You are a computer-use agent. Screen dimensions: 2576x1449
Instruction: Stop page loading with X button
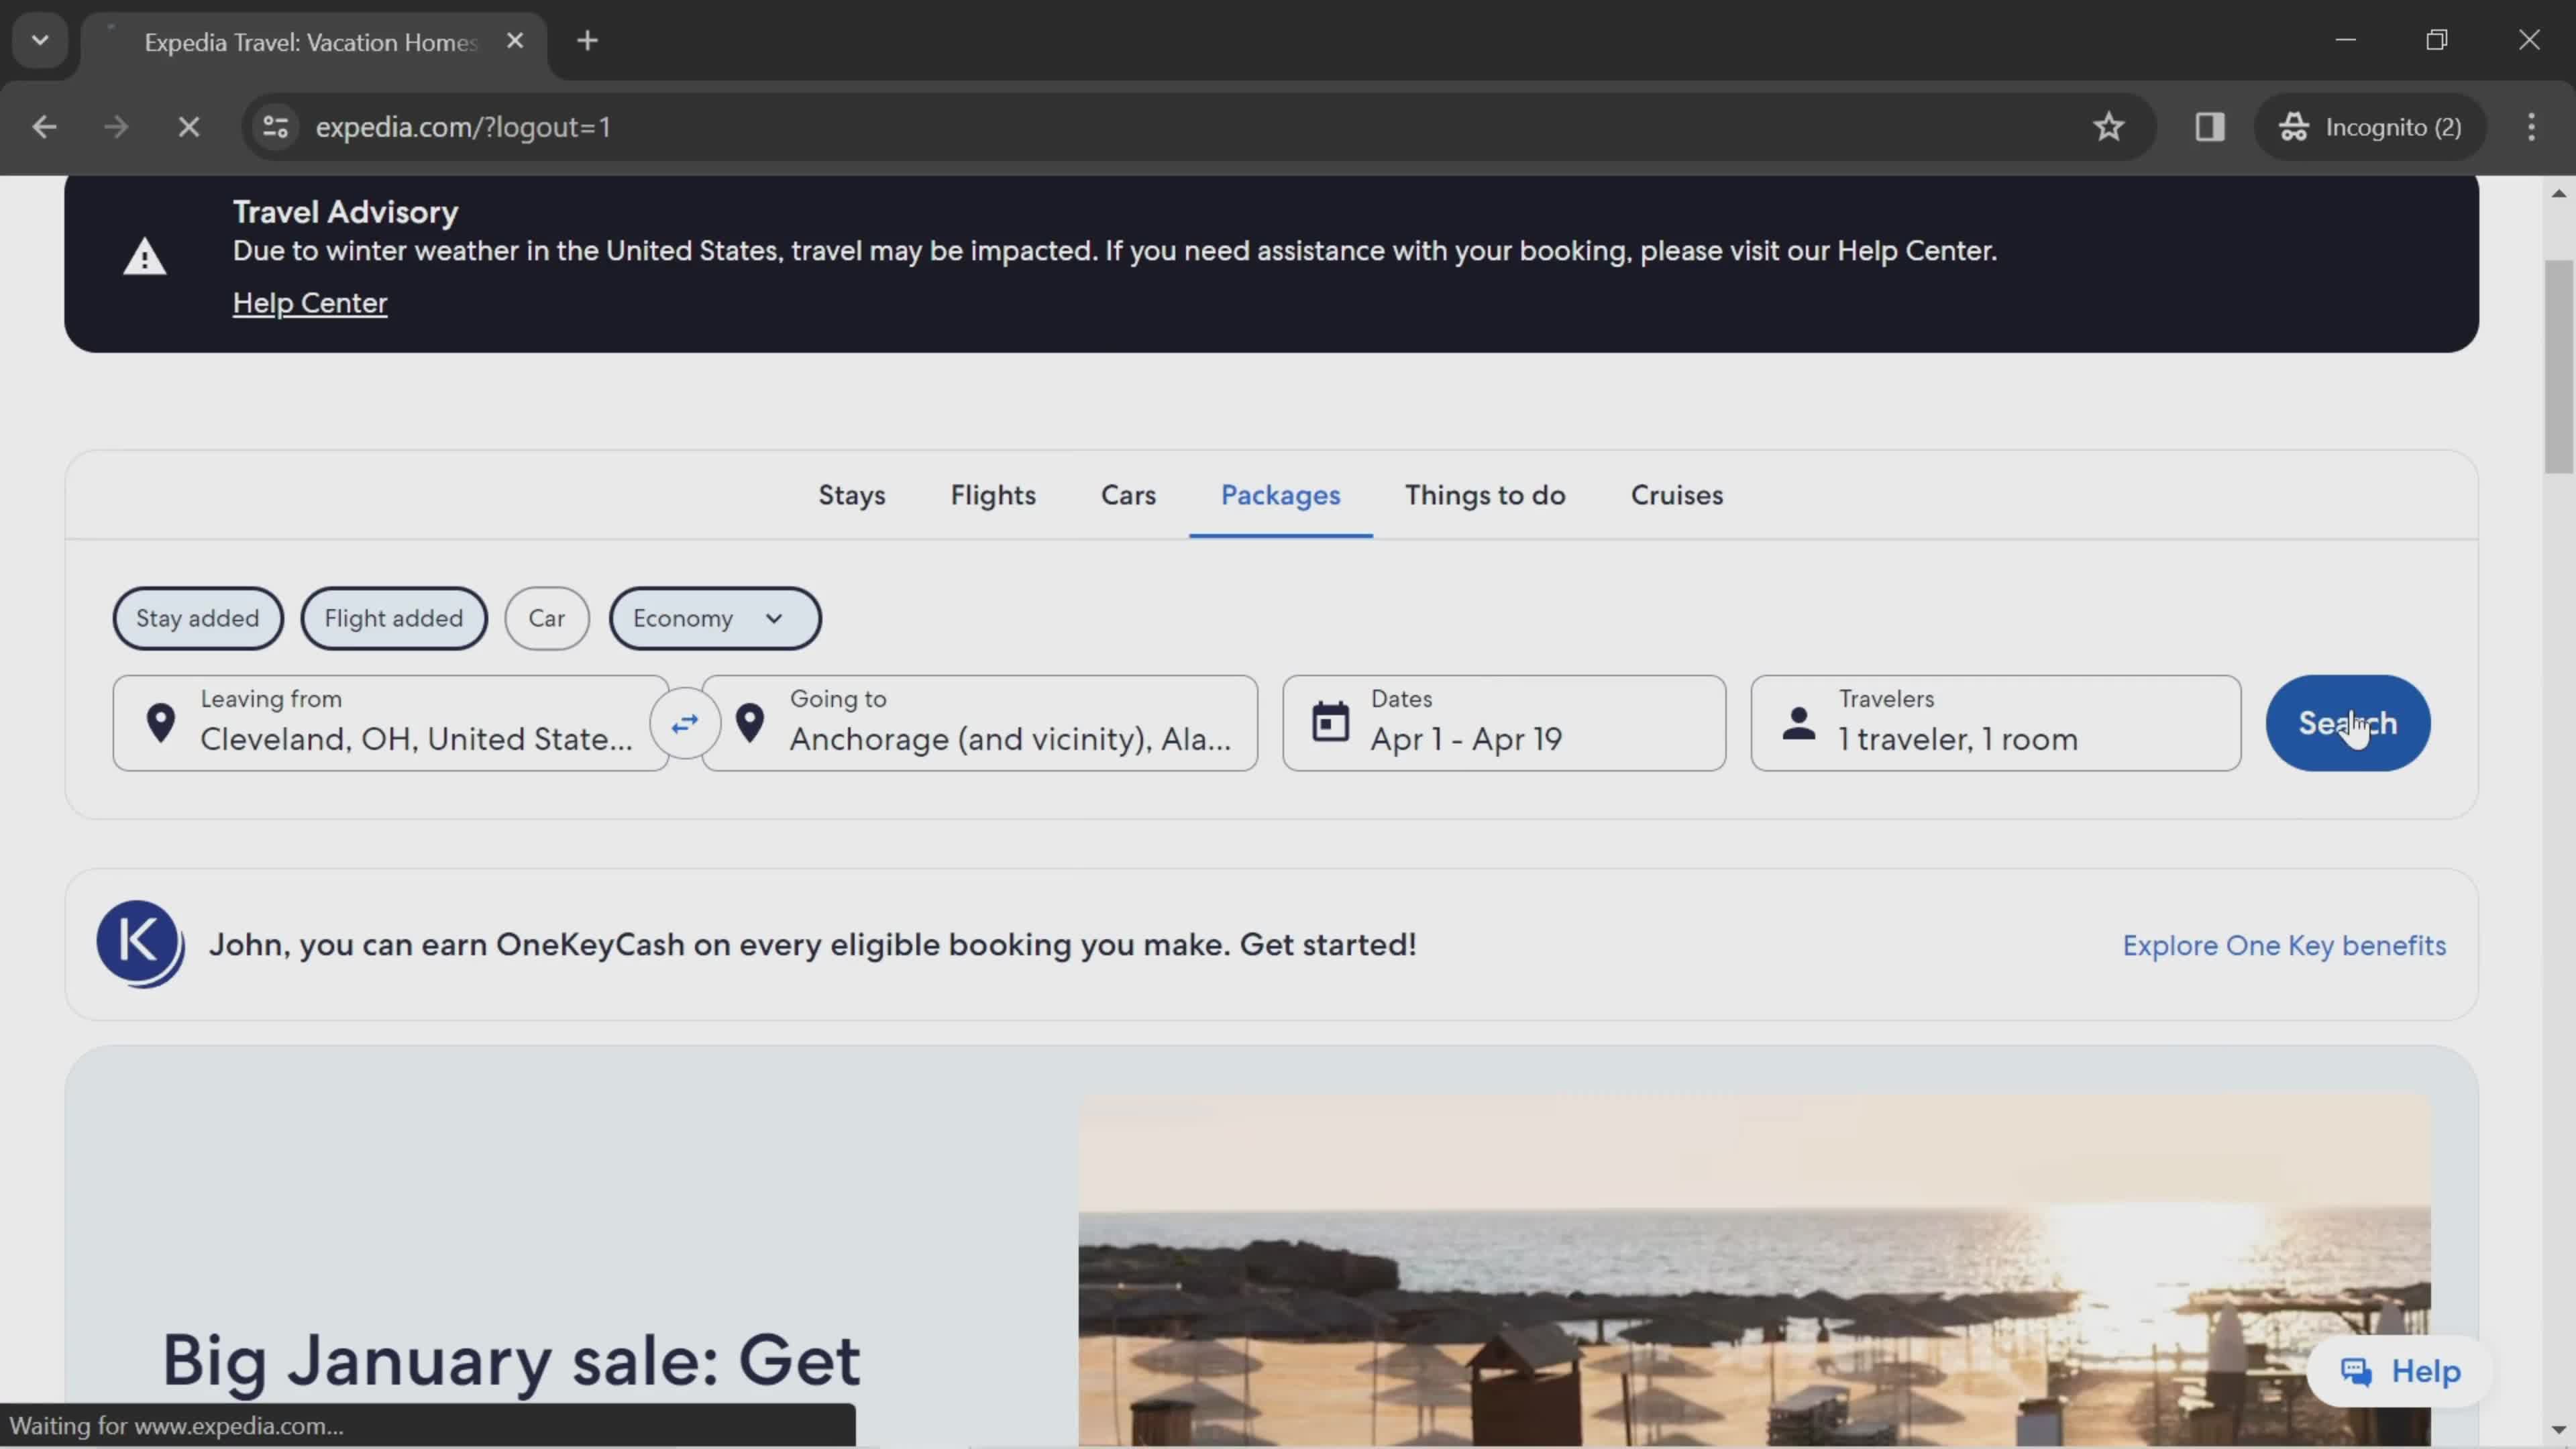tap(188, 127)
